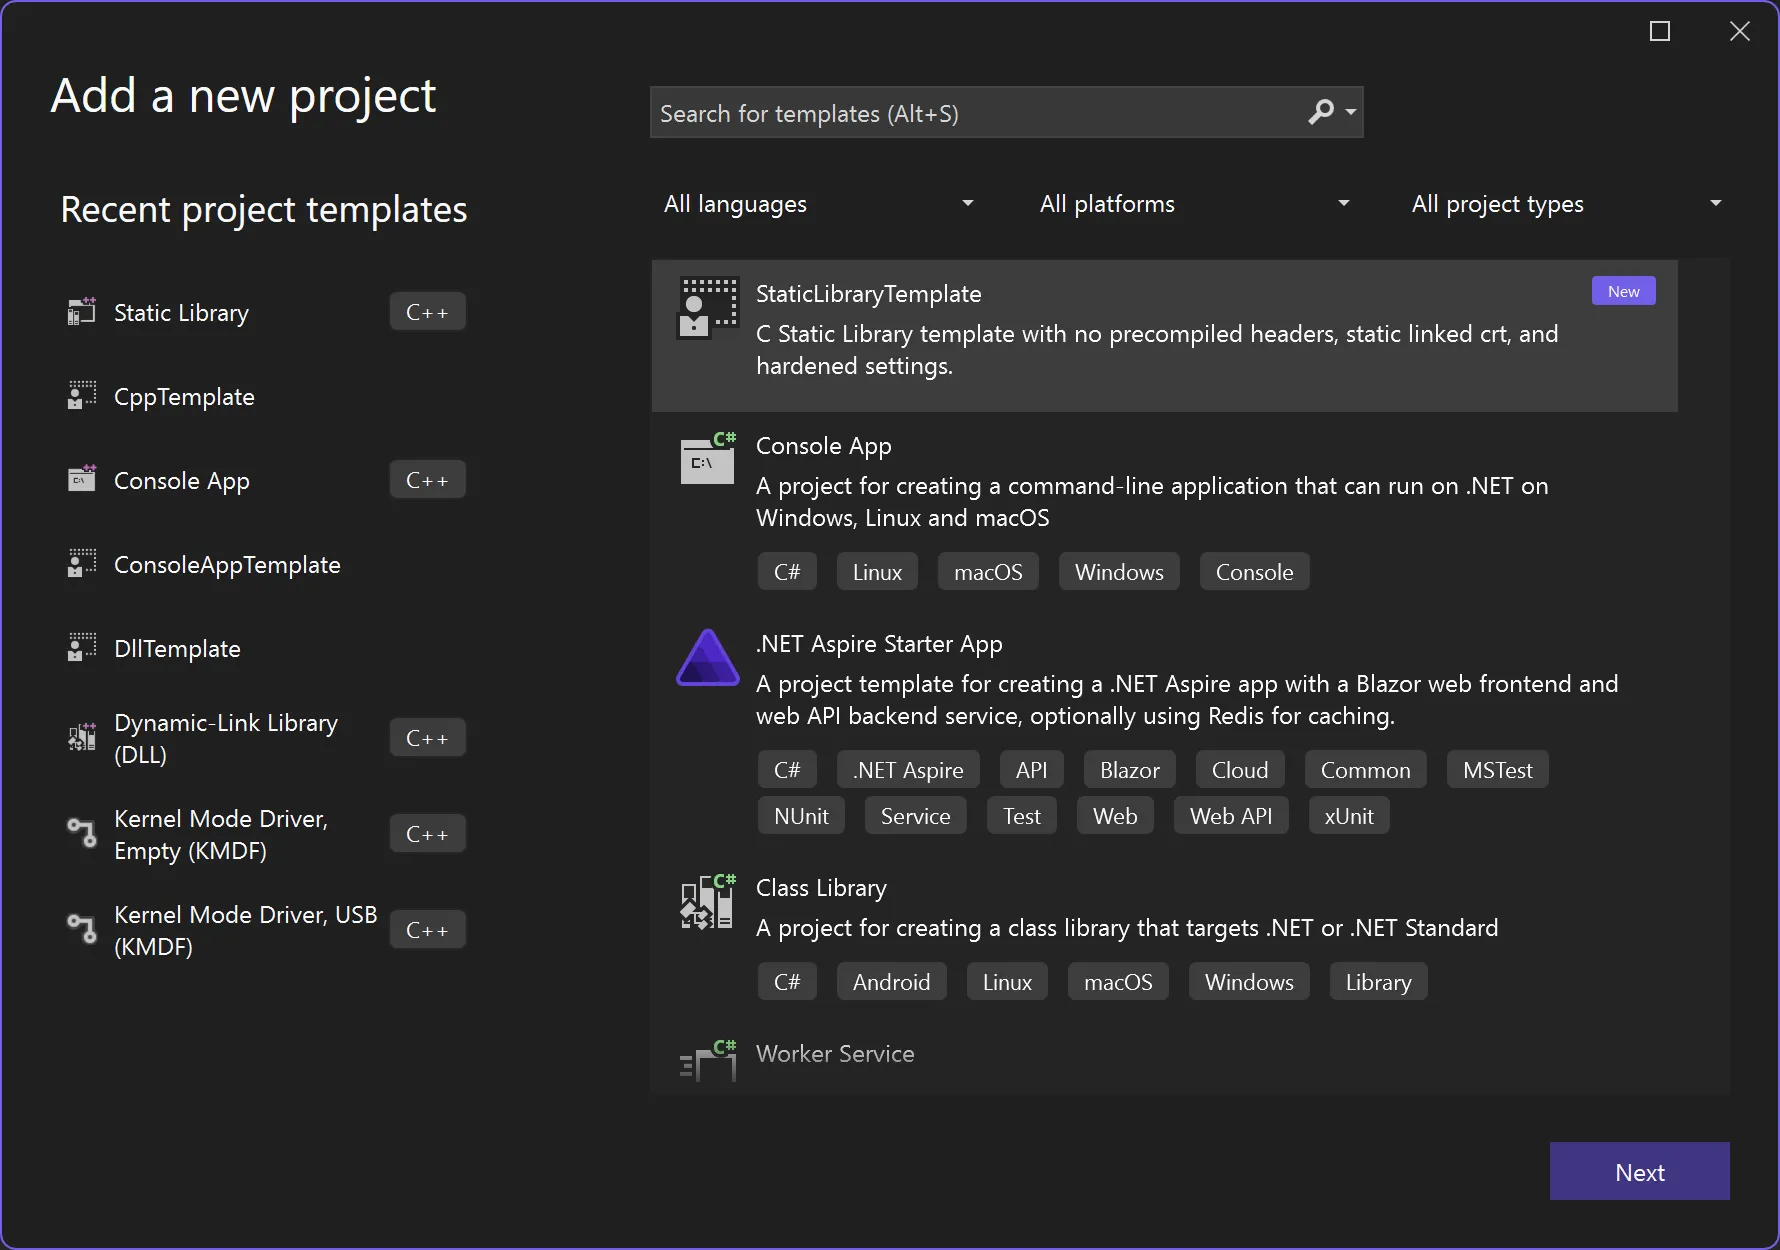The width and height of the screenshot is (1780, 1250).
Task: Open the All platforms filter dropdown
Action: [1194, 204]
